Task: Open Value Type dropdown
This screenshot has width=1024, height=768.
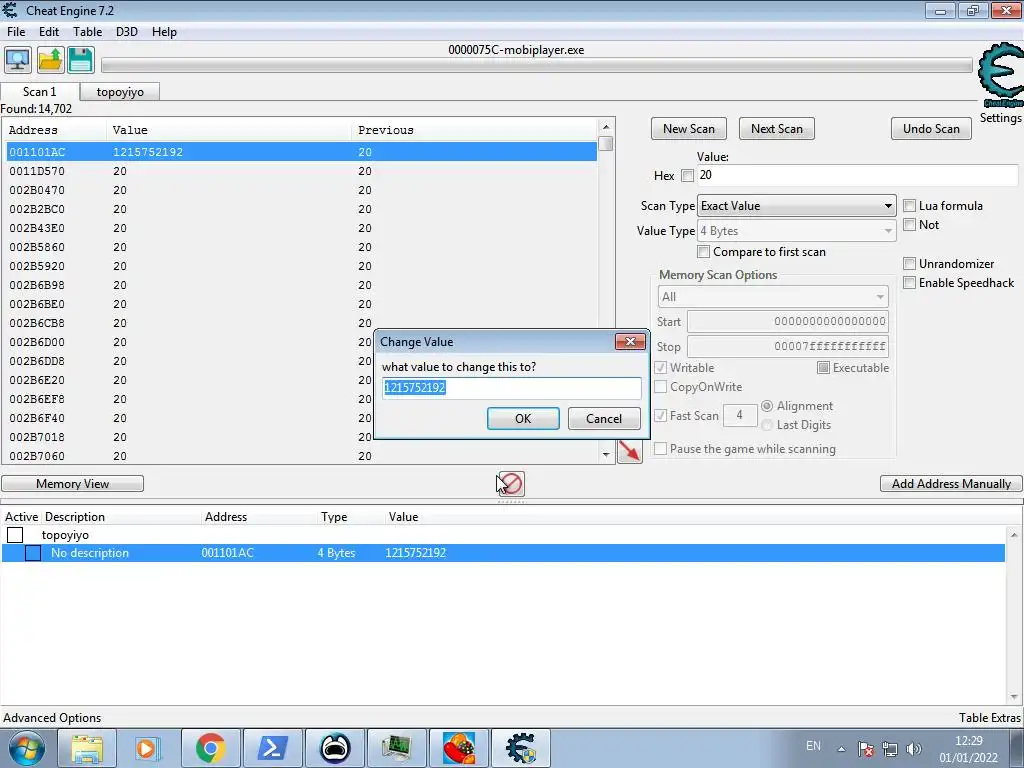Action: click(796, 231)
